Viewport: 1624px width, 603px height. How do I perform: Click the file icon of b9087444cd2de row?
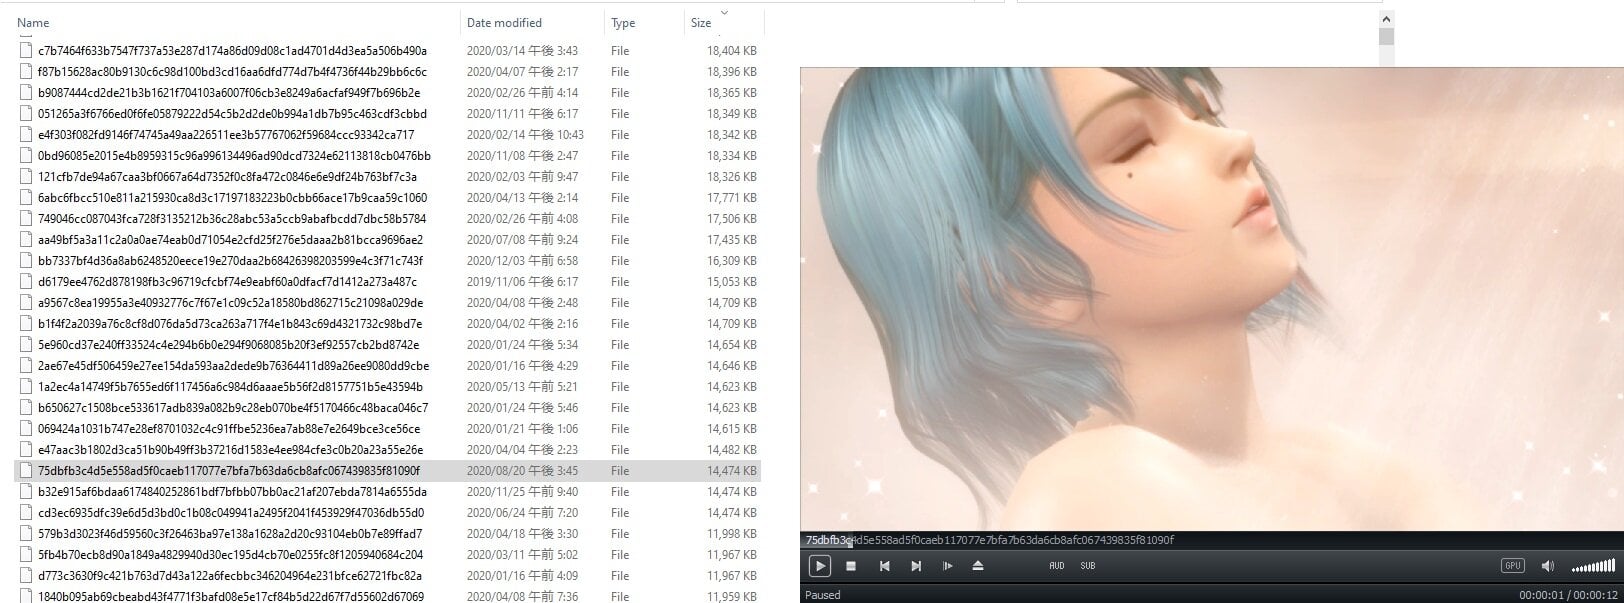coord(26,93)
